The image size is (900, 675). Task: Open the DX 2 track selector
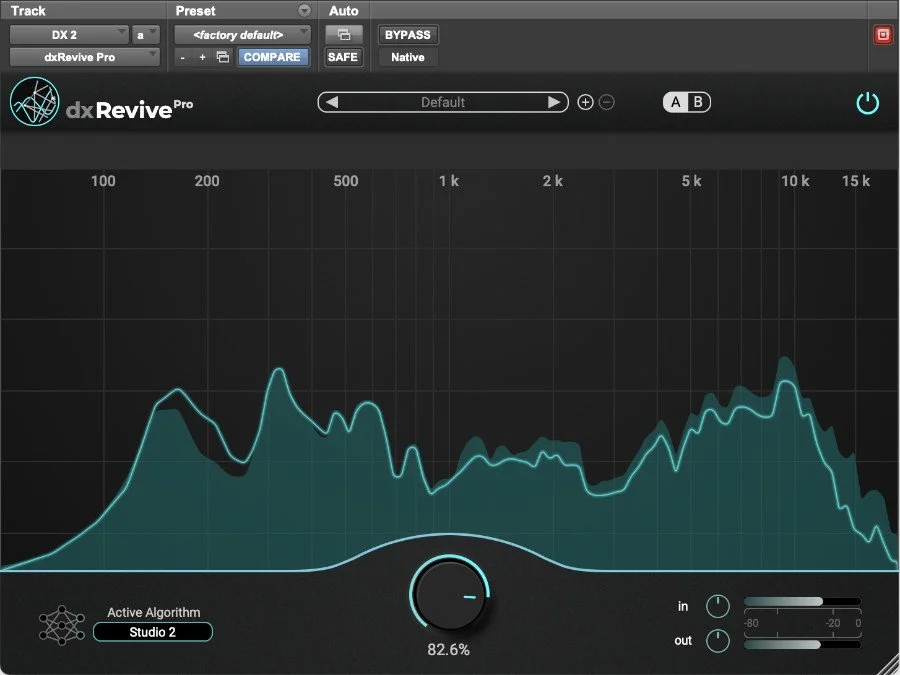(x=67, y=33)
